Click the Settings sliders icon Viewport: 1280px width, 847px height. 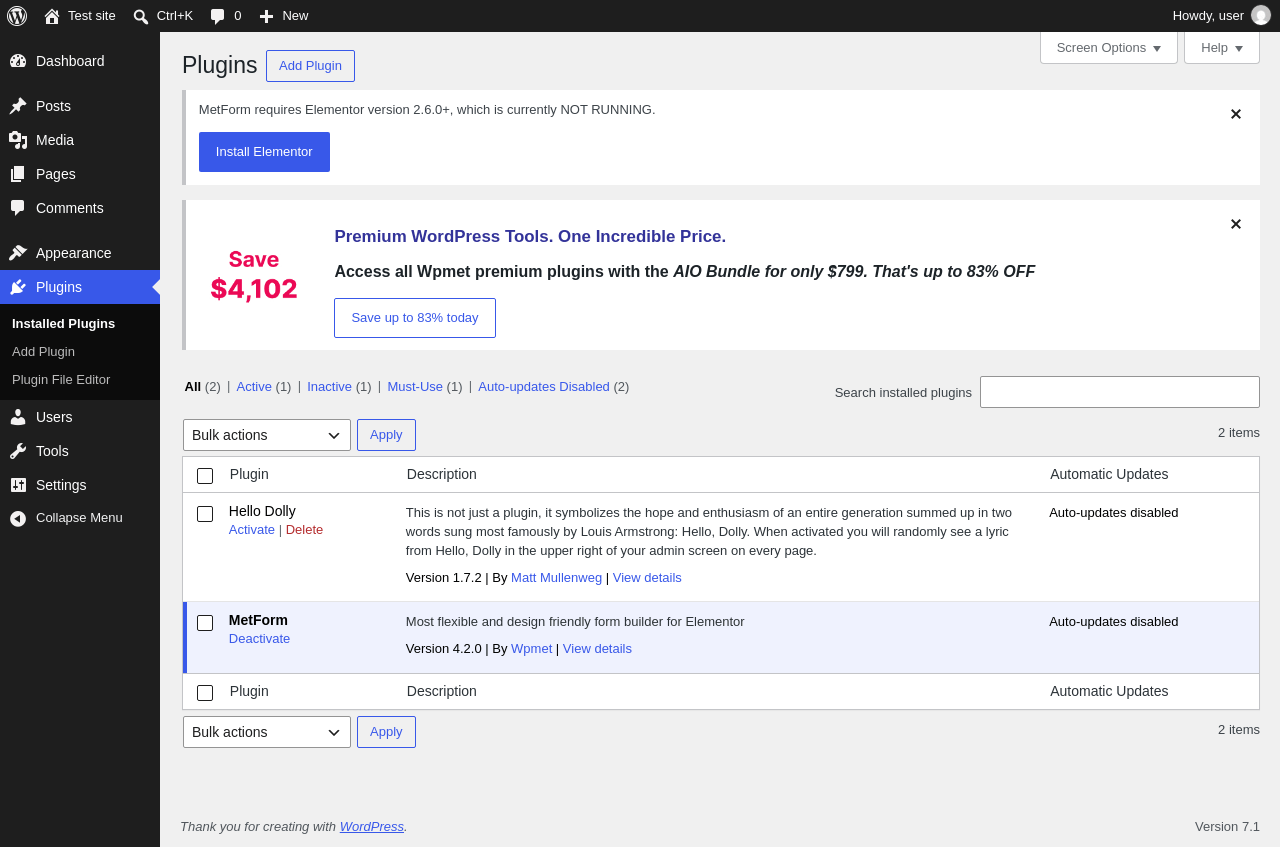coord(18,485)
